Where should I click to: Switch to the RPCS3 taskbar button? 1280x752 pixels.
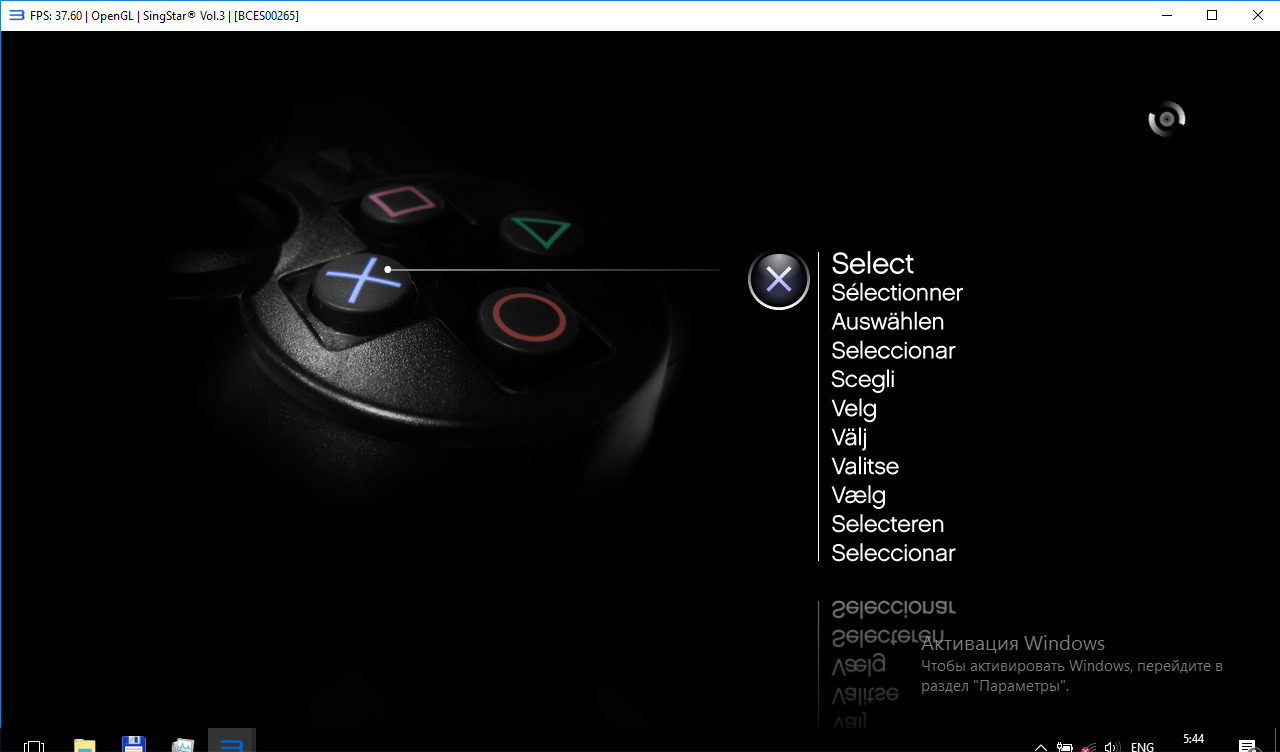click(x=232, y=741)
